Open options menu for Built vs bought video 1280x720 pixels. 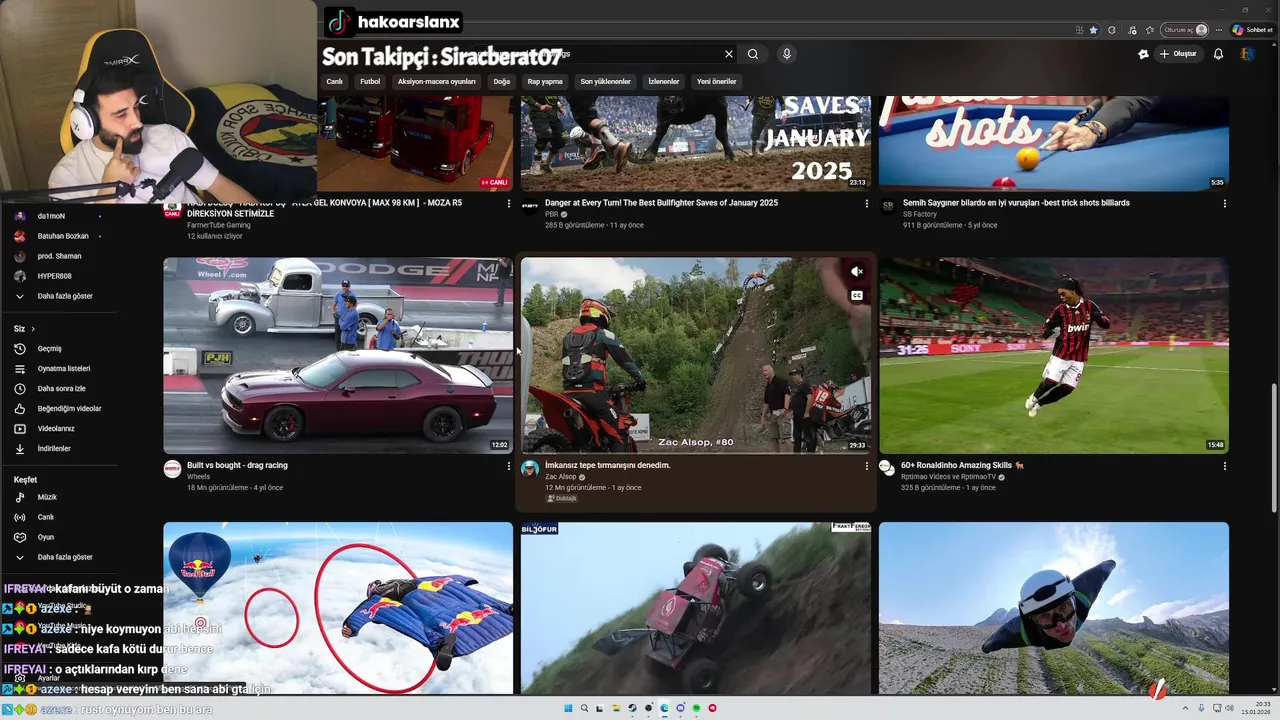click(x=509, y=466)
